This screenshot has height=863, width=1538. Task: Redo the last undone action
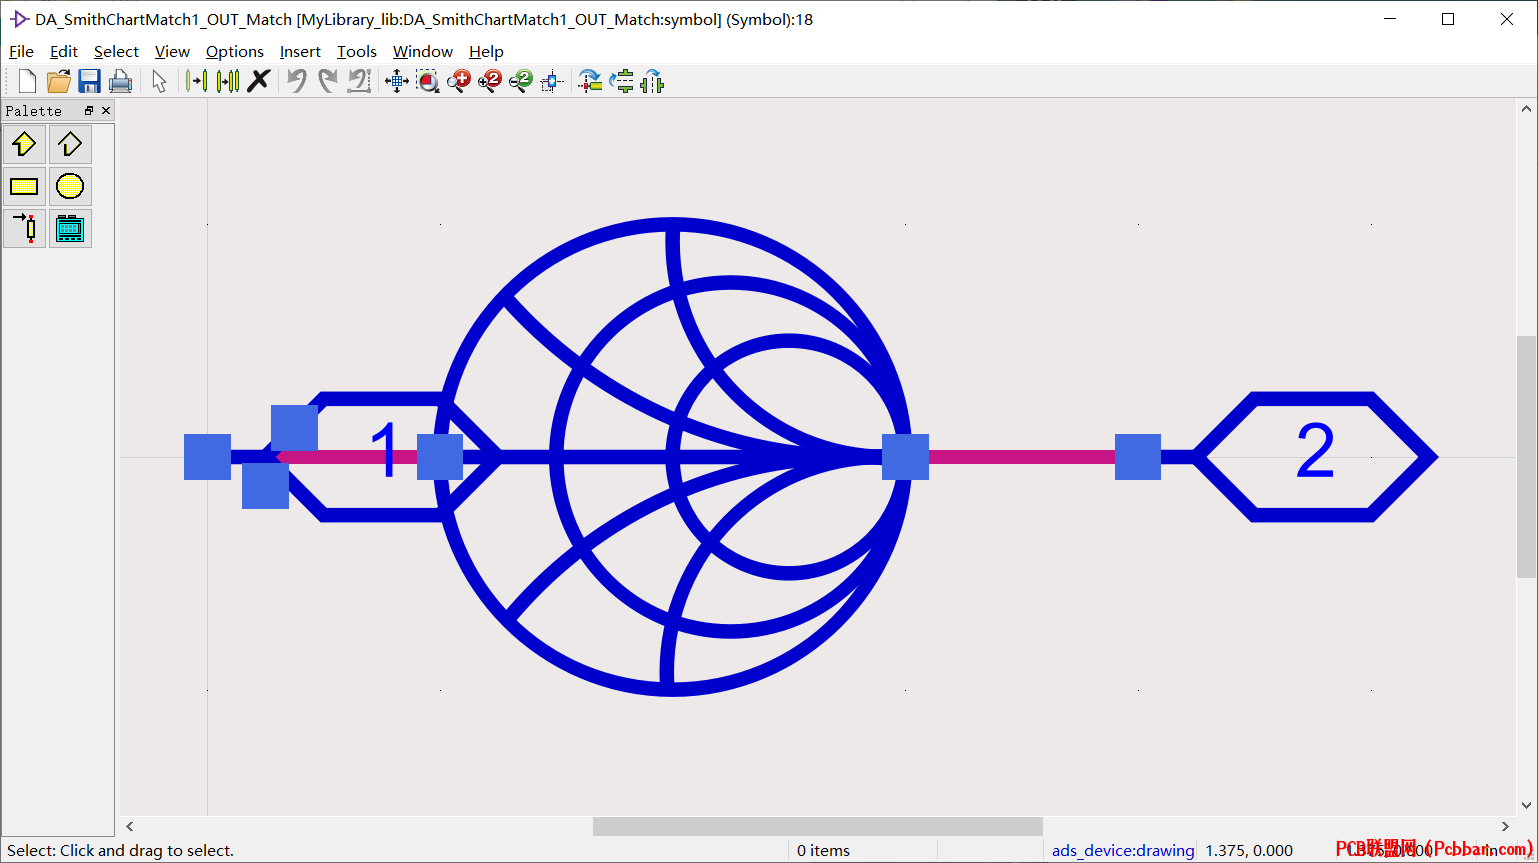(328, 81)
